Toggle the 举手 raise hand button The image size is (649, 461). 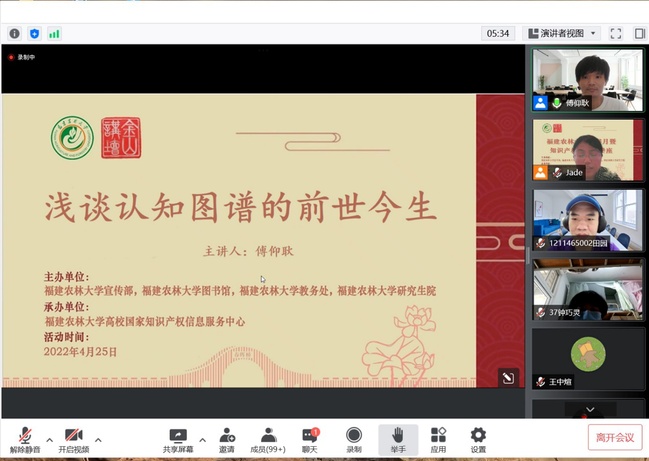point(397,439)
